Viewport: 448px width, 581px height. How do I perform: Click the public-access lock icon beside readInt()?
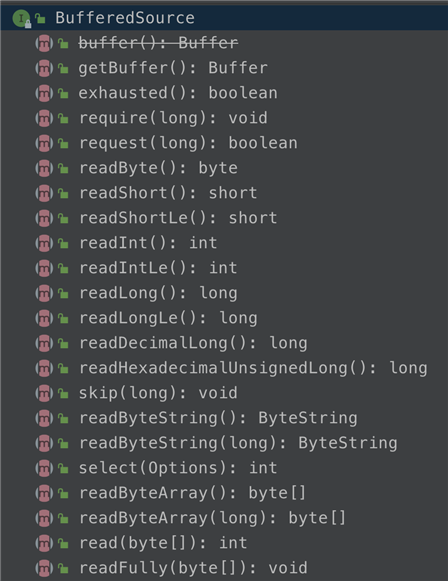click(x=63, y=243)
